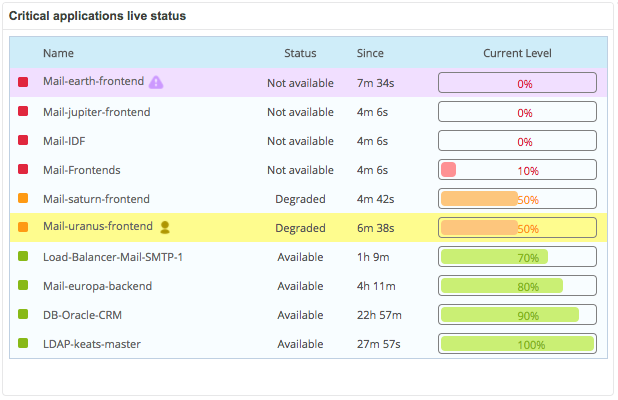Click the user icon beside Mail-uranus-frontend

coord(165,227)
